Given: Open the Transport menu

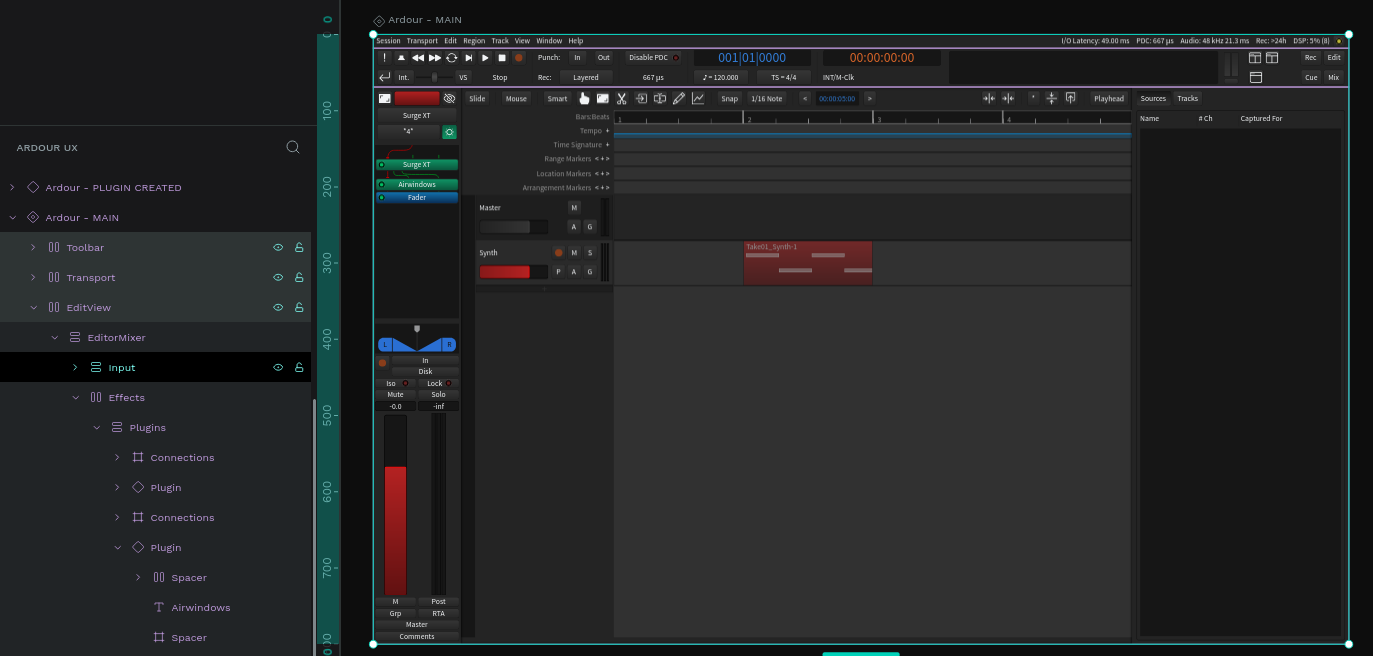Looking at the screenshot, I should 422,41.
